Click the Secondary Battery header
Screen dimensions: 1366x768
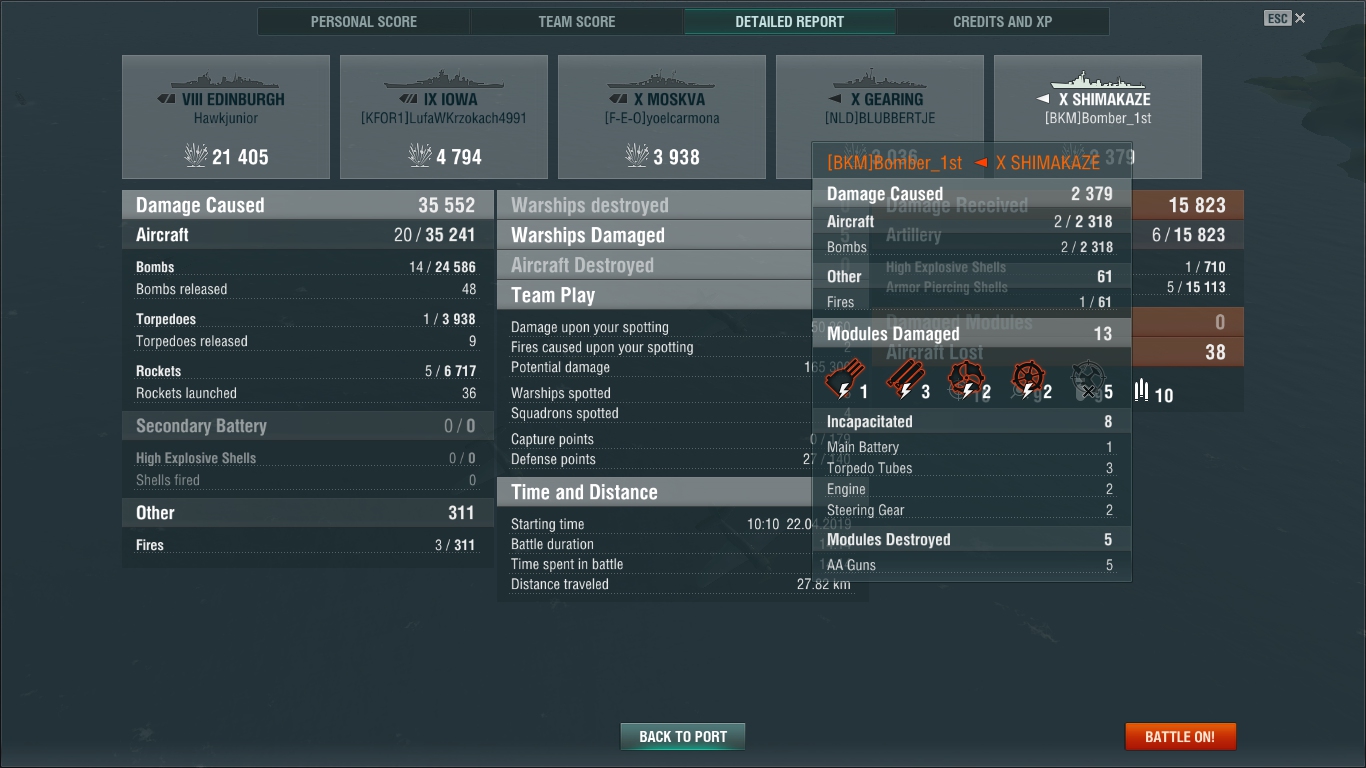(307, 426)
